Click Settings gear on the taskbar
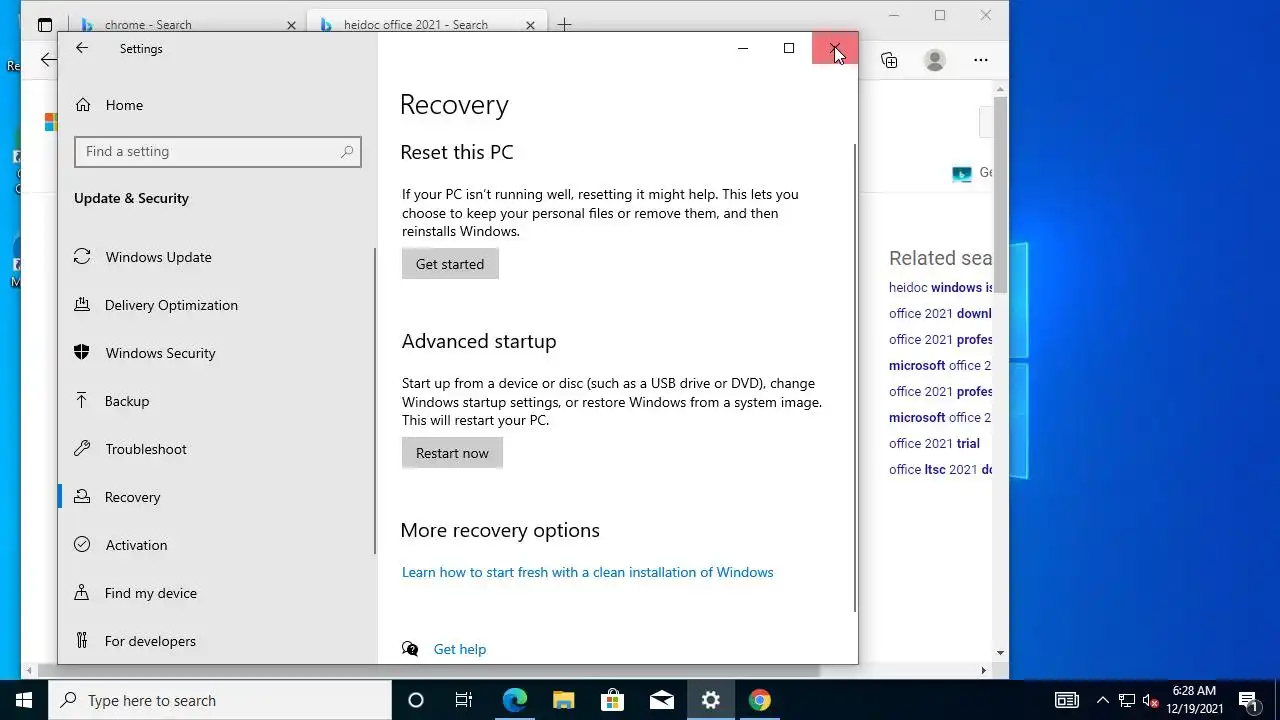This screenshot has height=720, width=1280. [x=711, y=700]
